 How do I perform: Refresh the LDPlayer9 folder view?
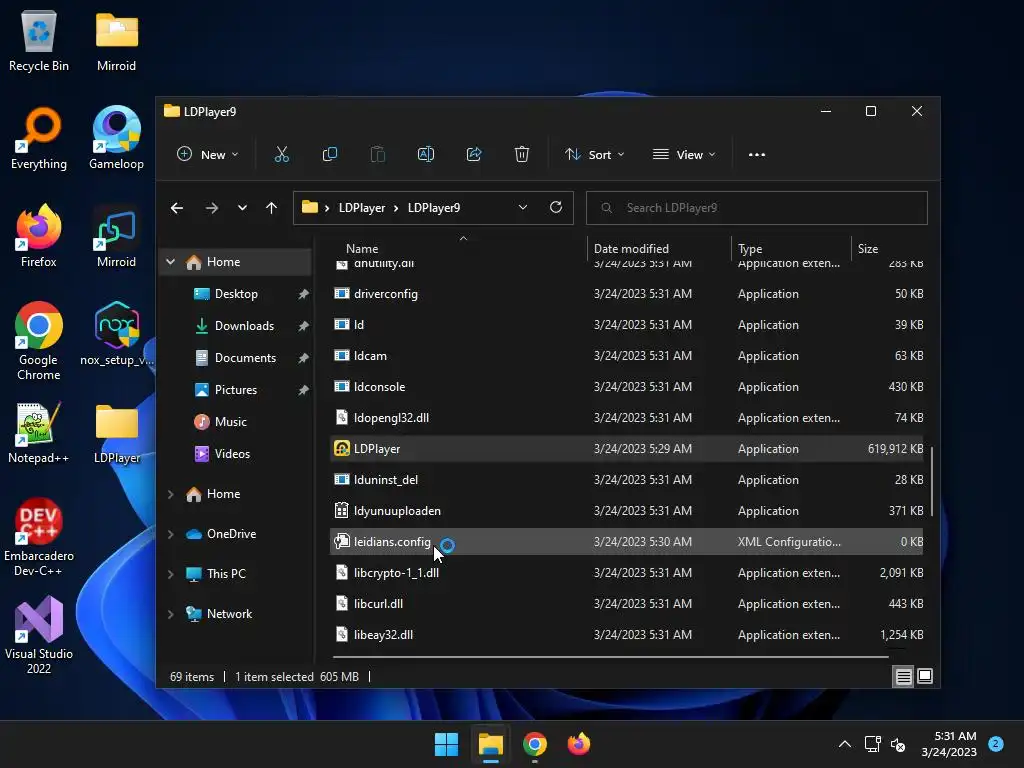(556, 207)
